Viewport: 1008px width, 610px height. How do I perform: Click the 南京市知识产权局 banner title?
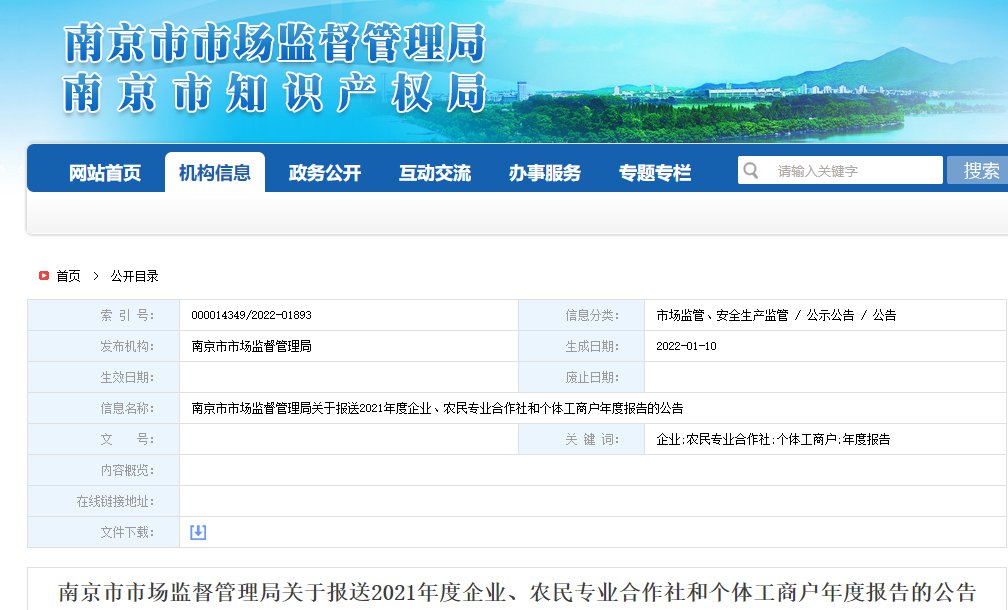pyautogui.click(x=275, y=93)
